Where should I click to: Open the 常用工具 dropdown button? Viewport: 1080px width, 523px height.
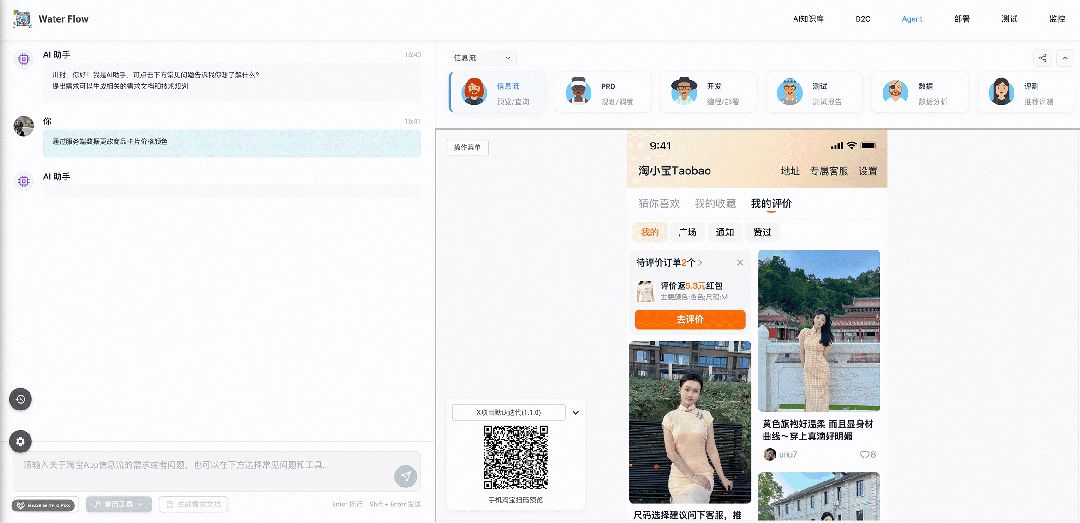point(118,504)
